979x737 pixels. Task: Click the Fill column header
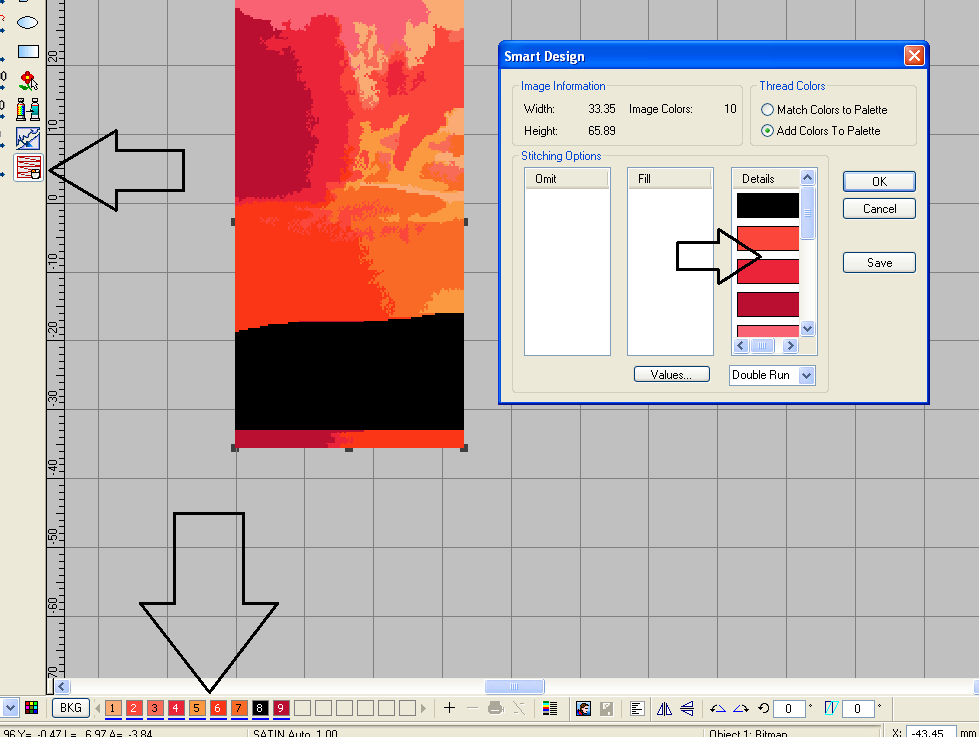pos(669,179)
